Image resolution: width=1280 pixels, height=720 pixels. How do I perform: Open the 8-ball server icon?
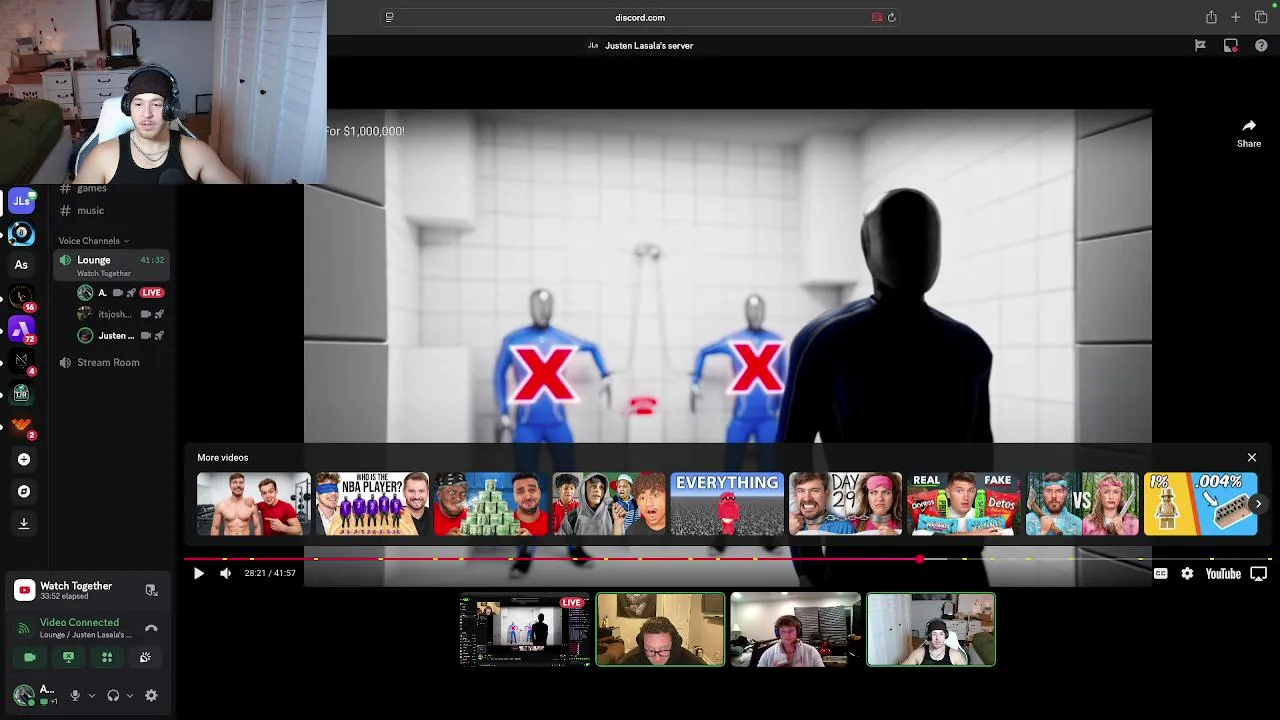(21, 233)
